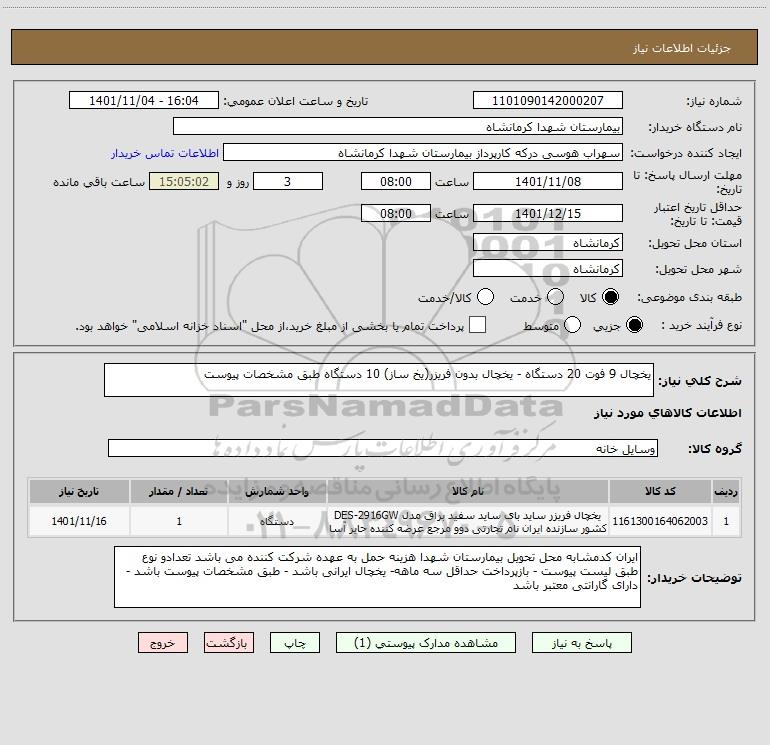The image size is (770, 745).
Task: Click the کد کالا column header
Action: tap(660, 491)
